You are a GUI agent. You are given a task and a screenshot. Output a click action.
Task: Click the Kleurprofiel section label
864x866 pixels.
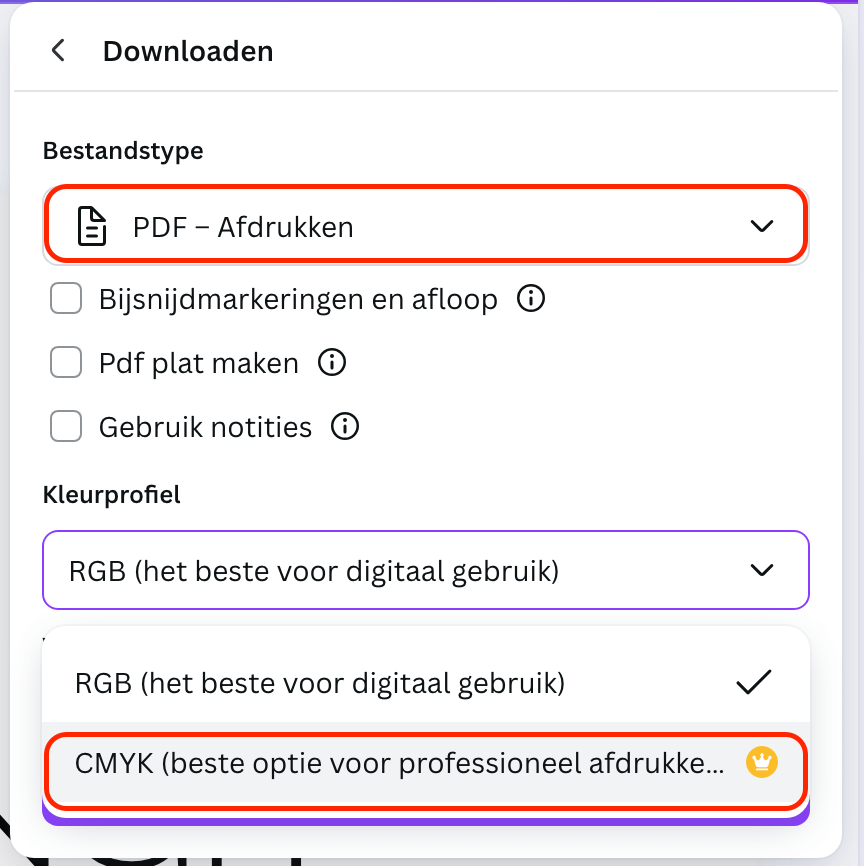[x=111, y=494]
